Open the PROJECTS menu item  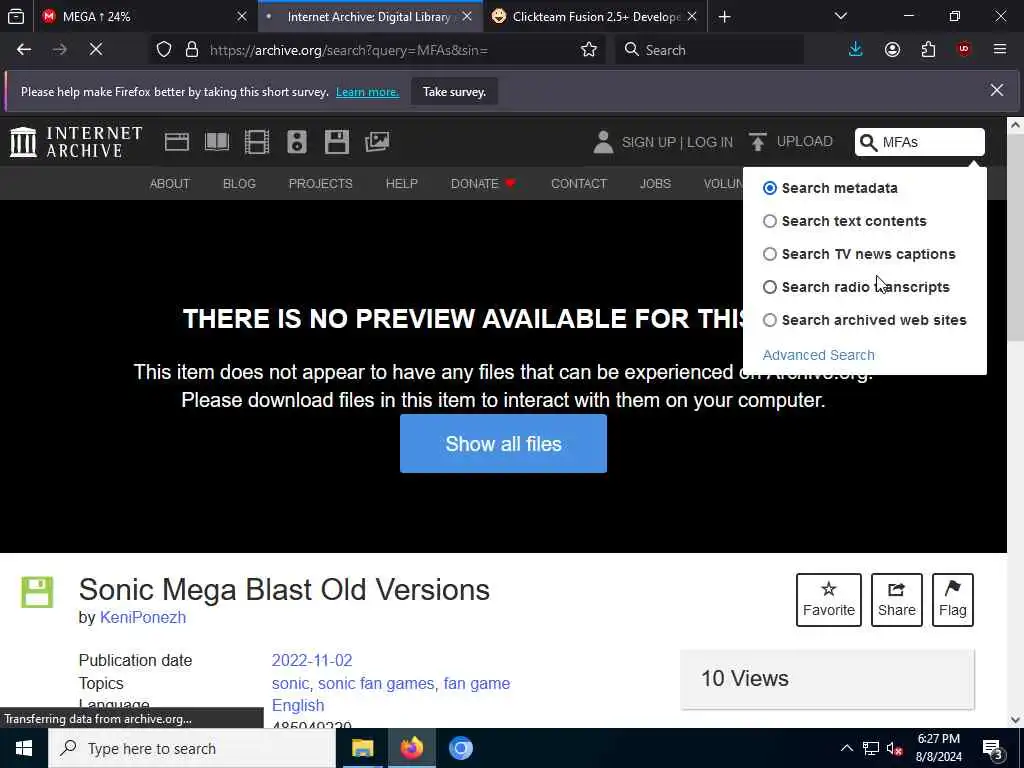coord(320,184)
